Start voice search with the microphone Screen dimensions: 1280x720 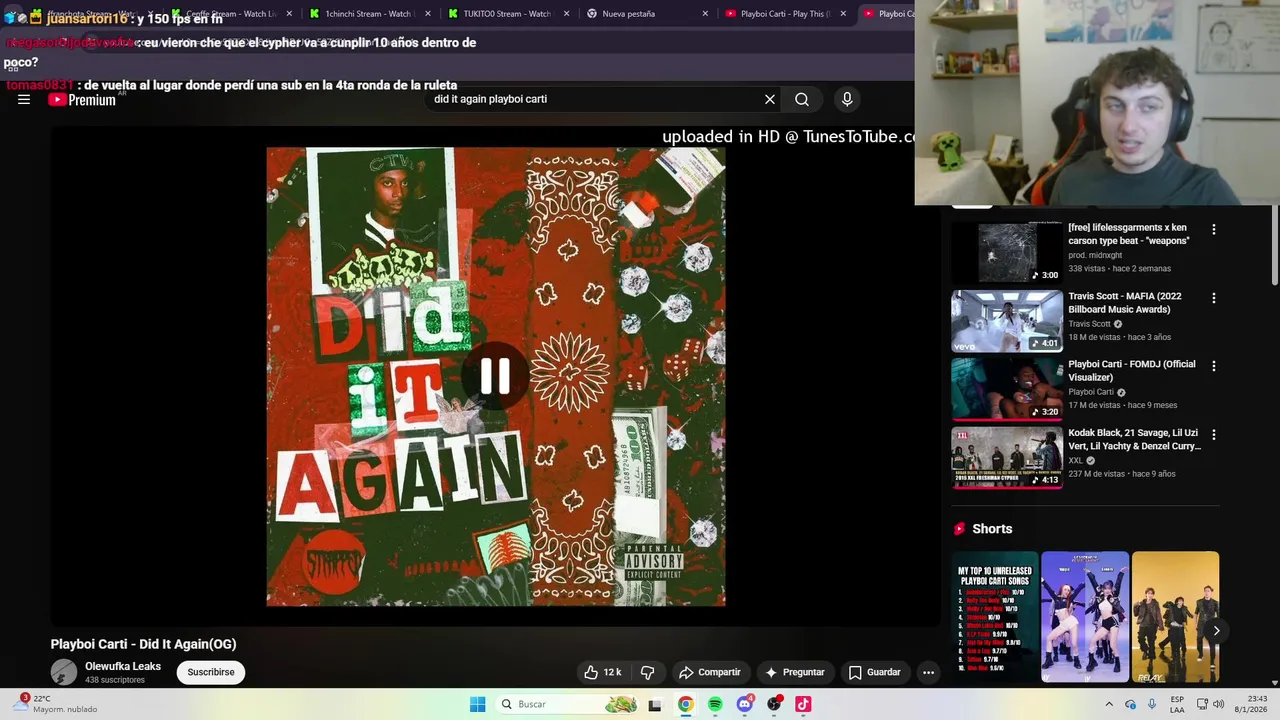[x=847, y=99]
